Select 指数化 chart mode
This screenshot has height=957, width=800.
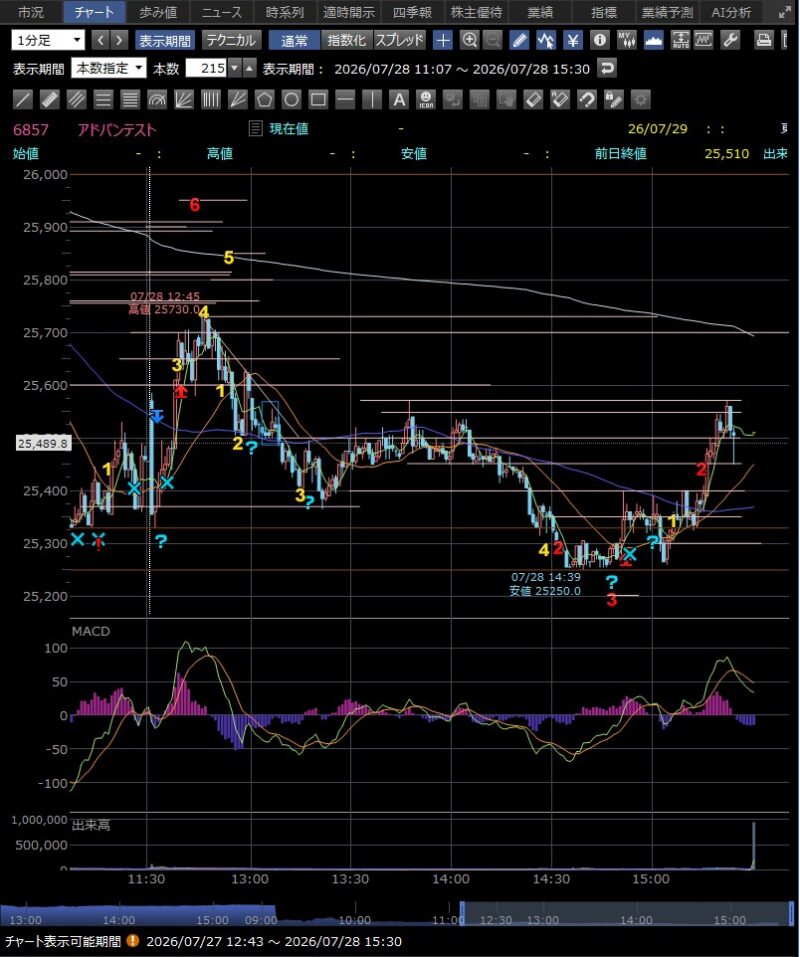point(347,41)
